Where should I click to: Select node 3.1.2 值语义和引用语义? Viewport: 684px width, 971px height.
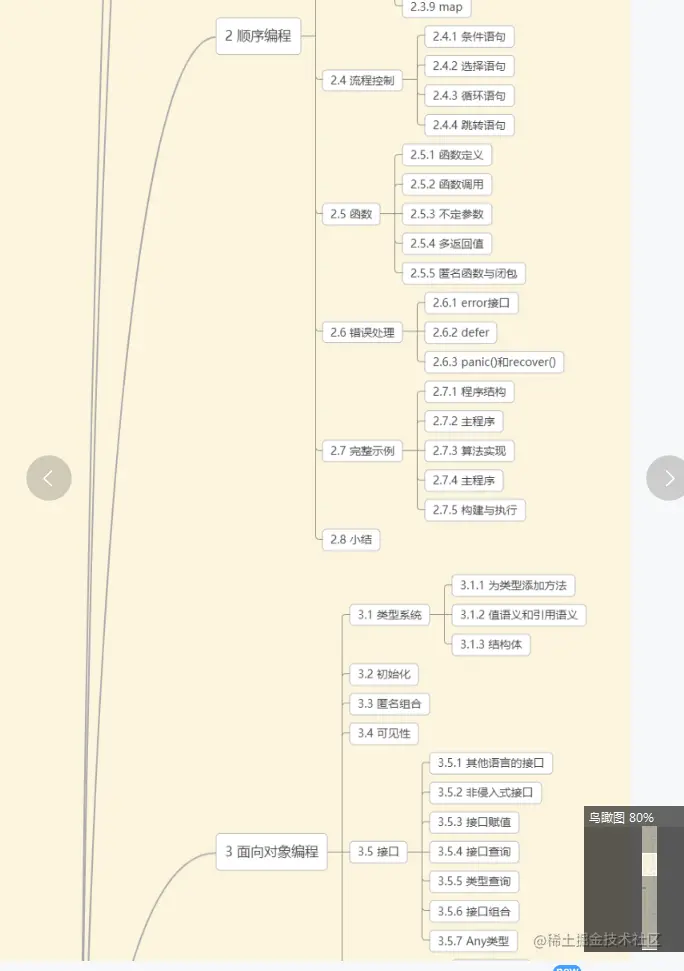click(x=519, y=615)
